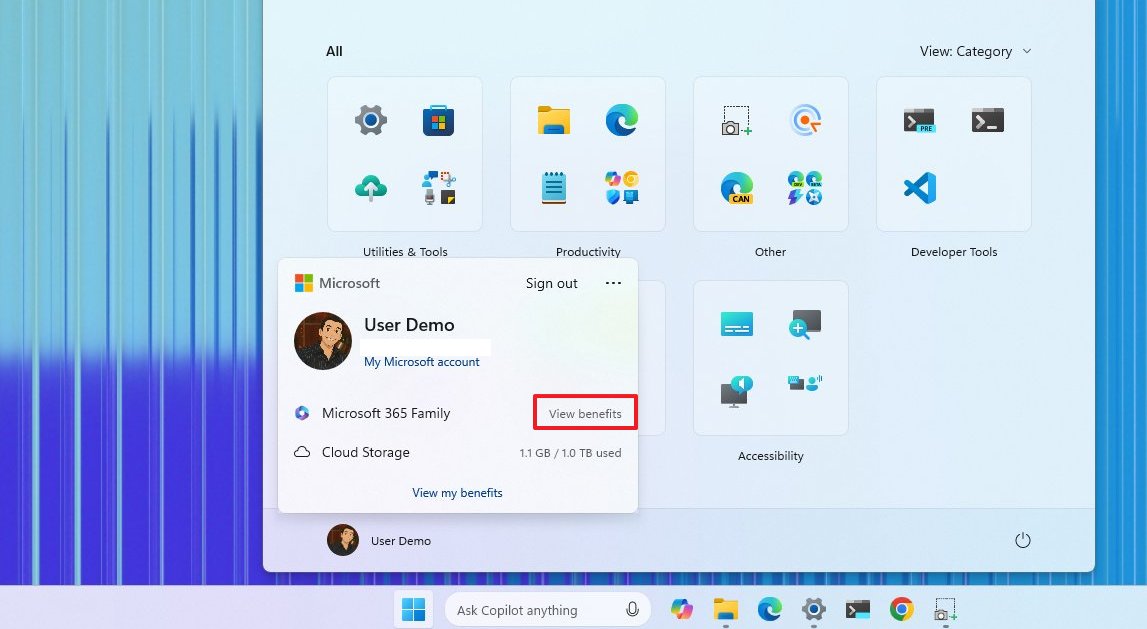Image resolution: width=1147 pixels, height=629 pixels.
Task: Select the All apps heading
Action: [x=334, y=51]
